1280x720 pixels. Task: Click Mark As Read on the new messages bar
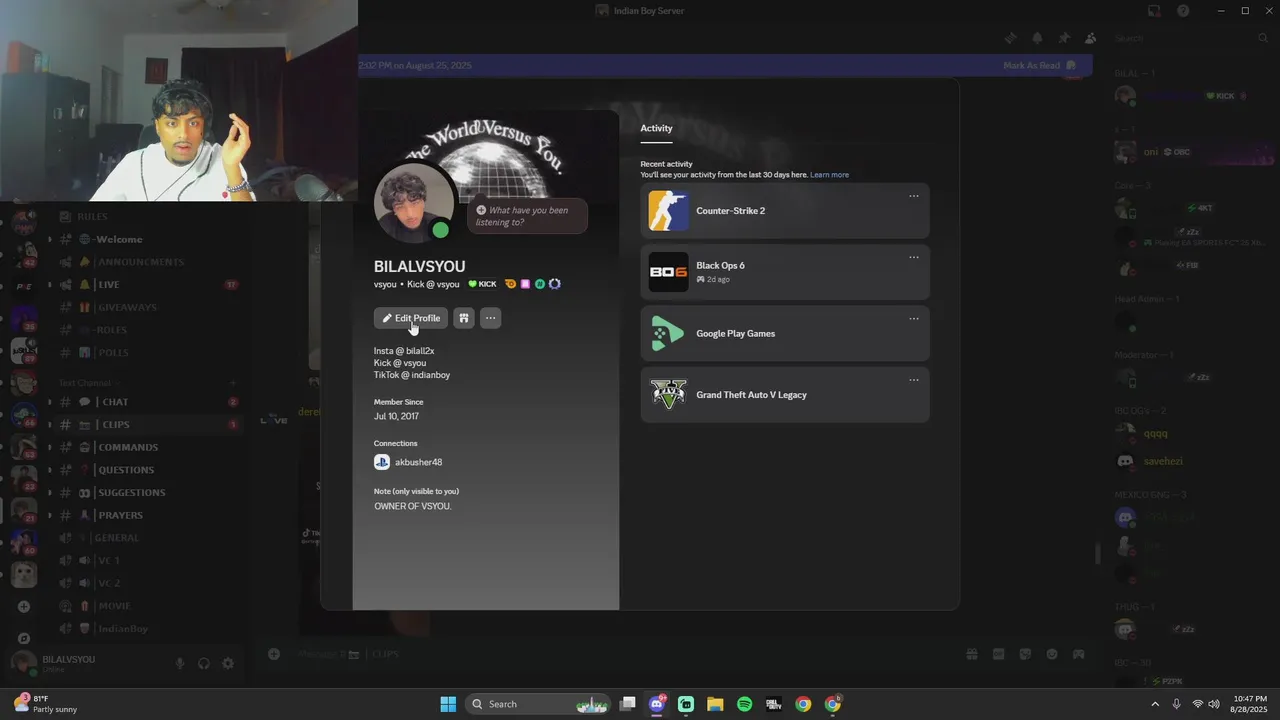click(1039, 65)
